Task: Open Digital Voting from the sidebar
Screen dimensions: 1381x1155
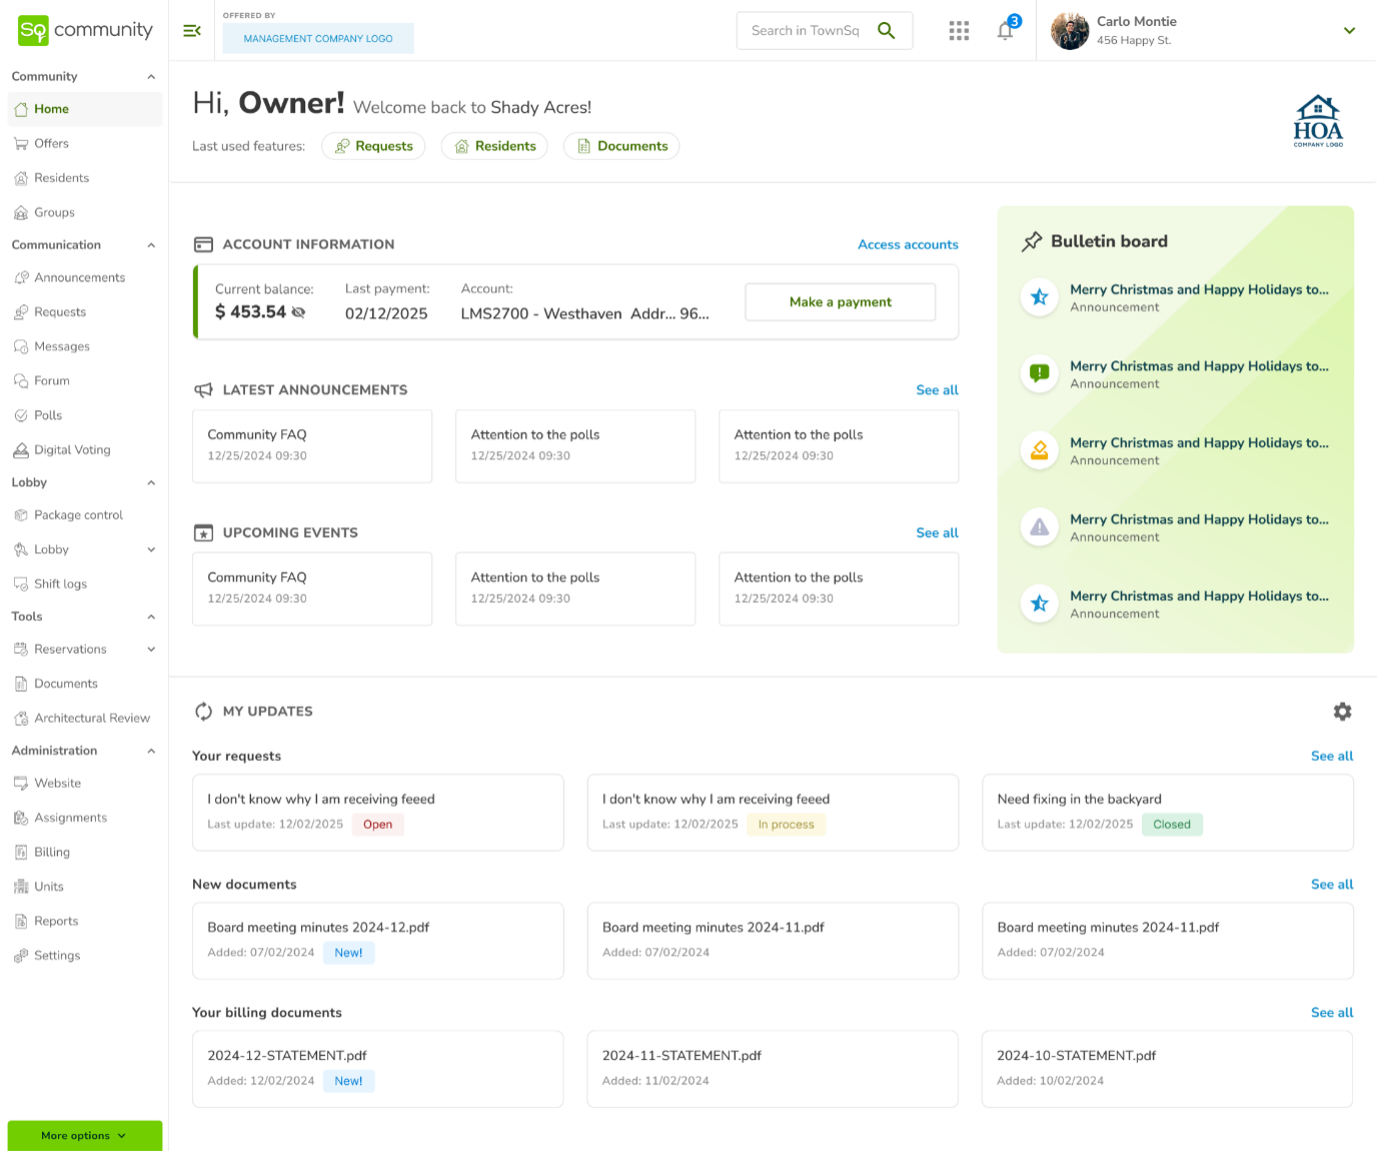Action: [x=72, y=450]
